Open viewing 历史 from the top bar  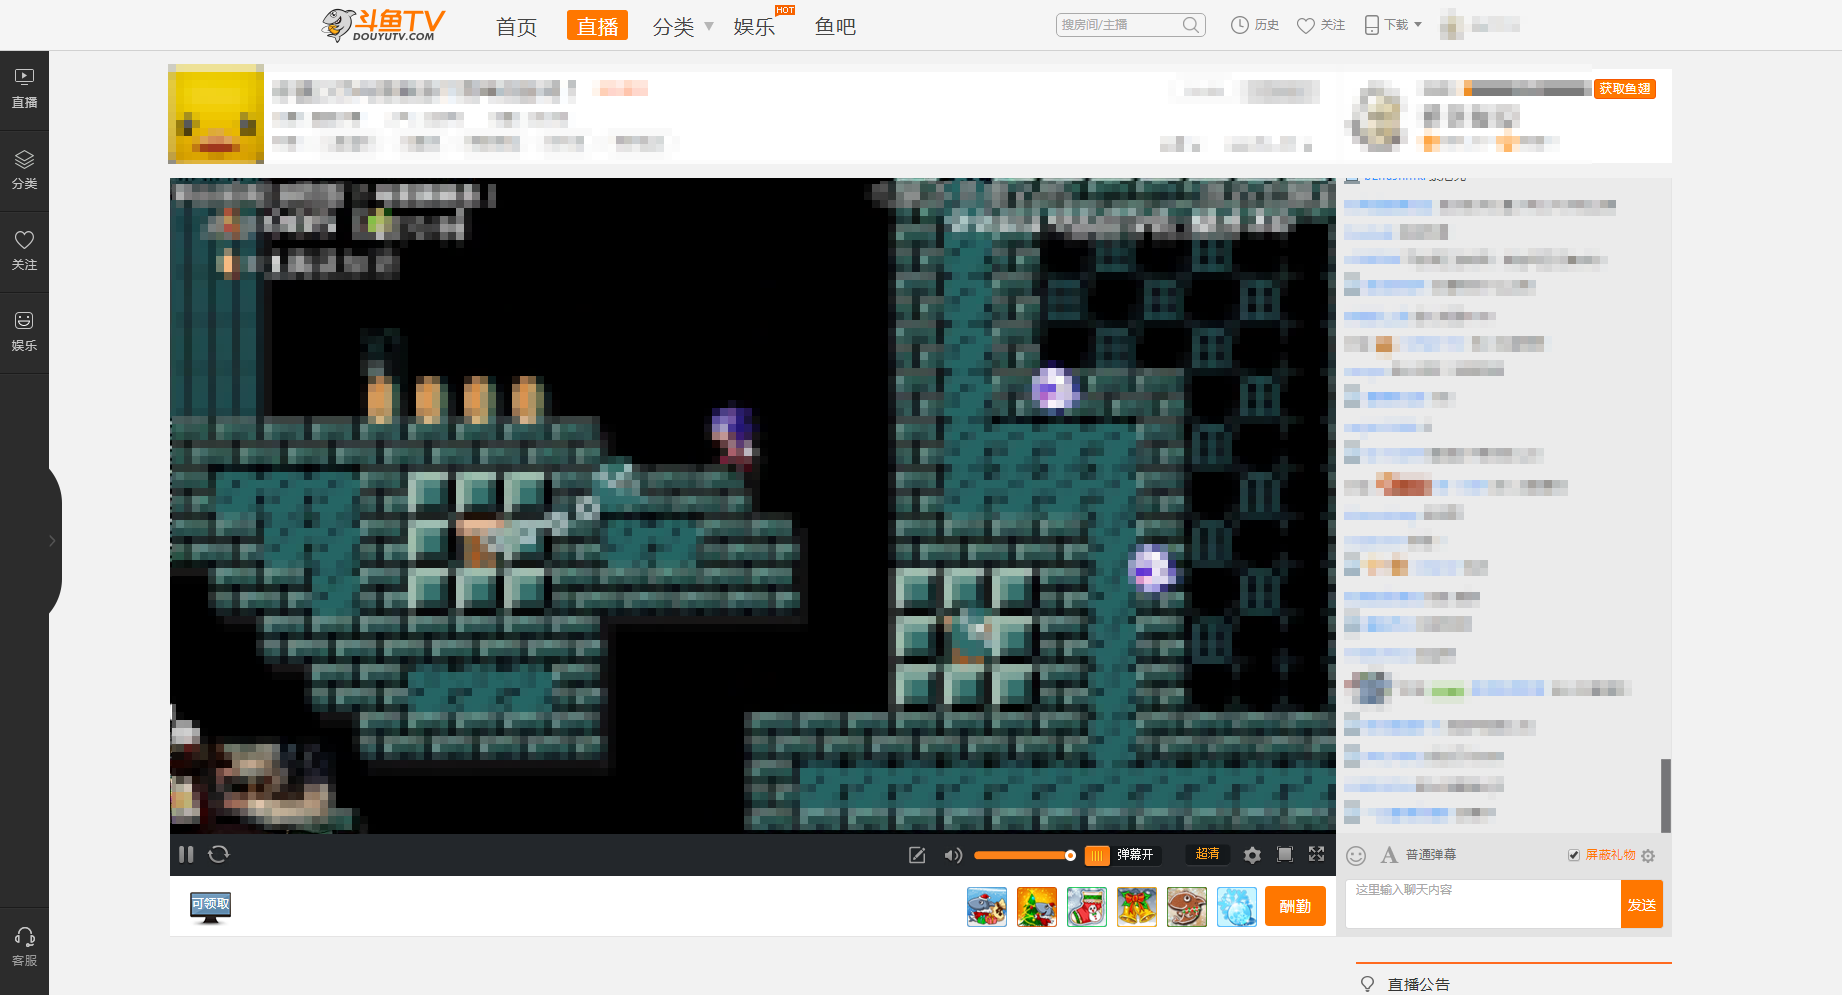1255,25
